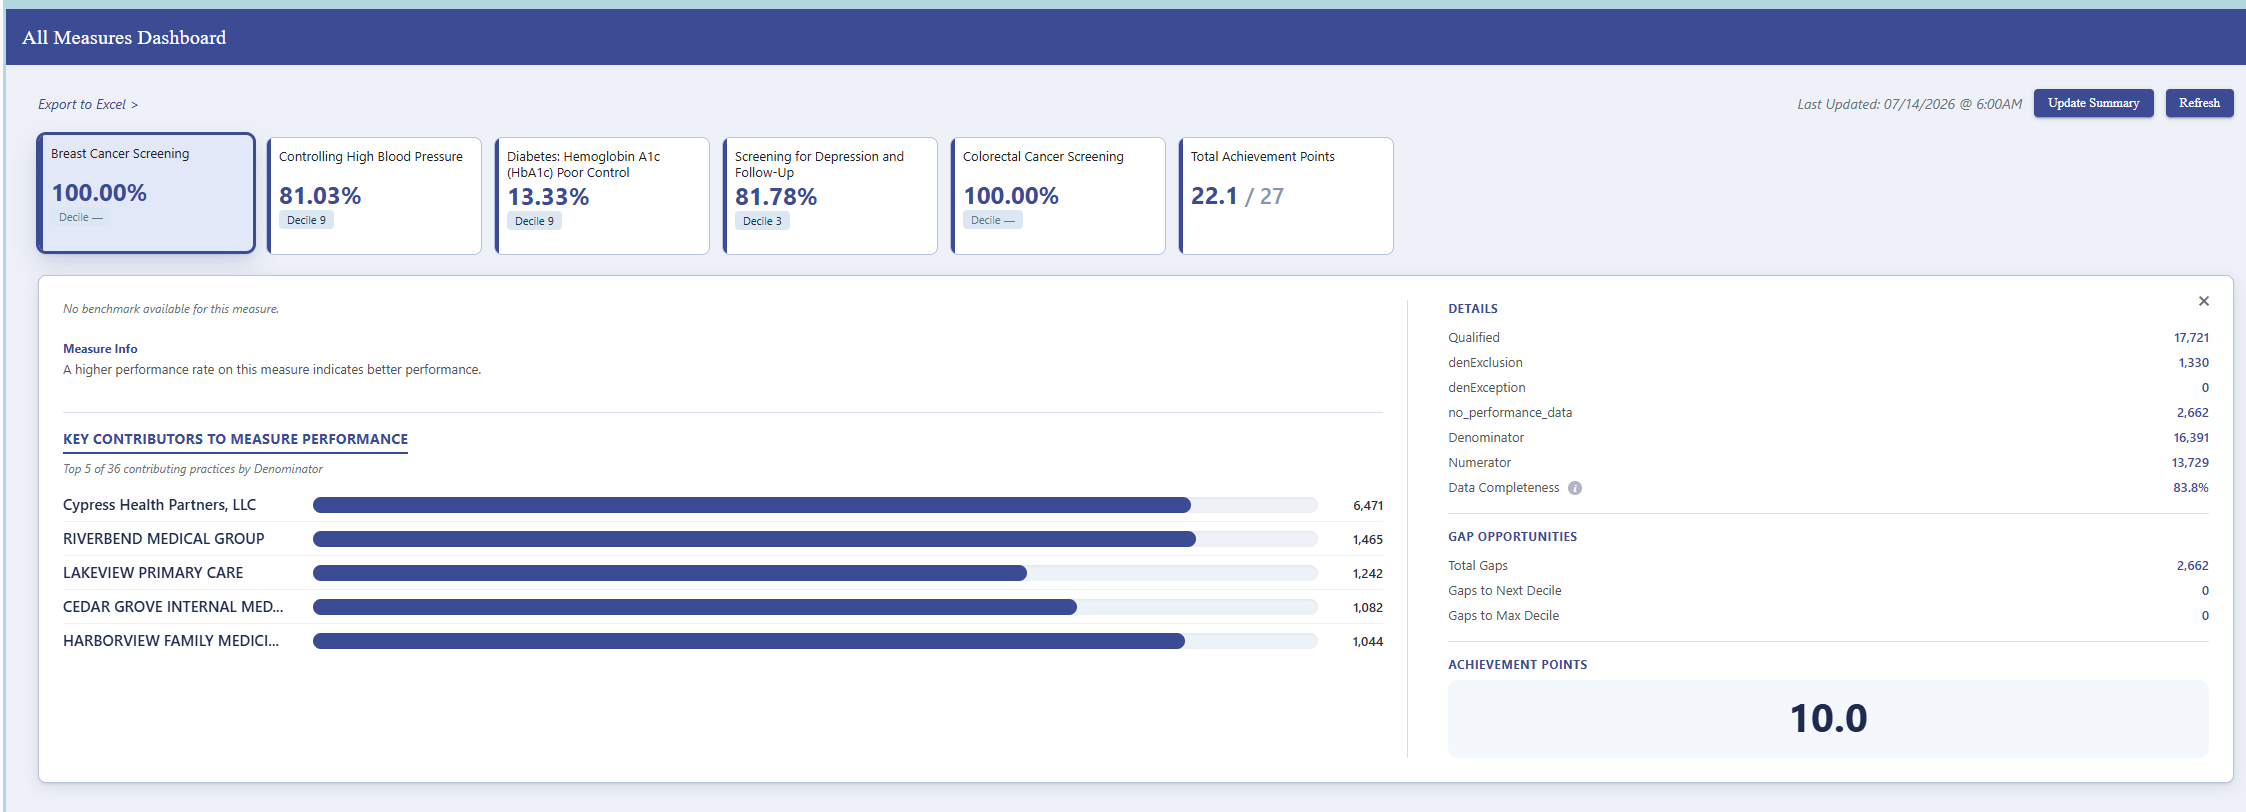Click the Data Completeness info icon
The image size is (2246, 812).
[x=1575, y=488]
